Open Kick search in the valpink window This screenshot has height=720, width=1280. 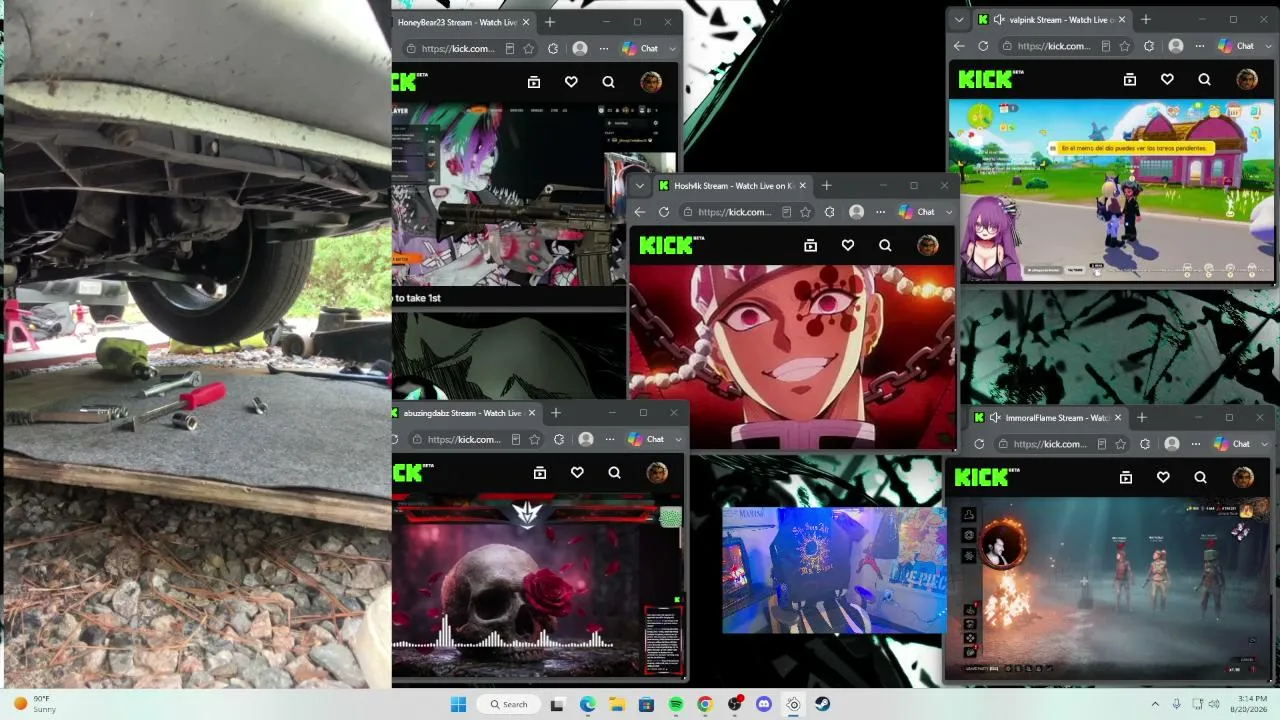(x=1204, y=79)
